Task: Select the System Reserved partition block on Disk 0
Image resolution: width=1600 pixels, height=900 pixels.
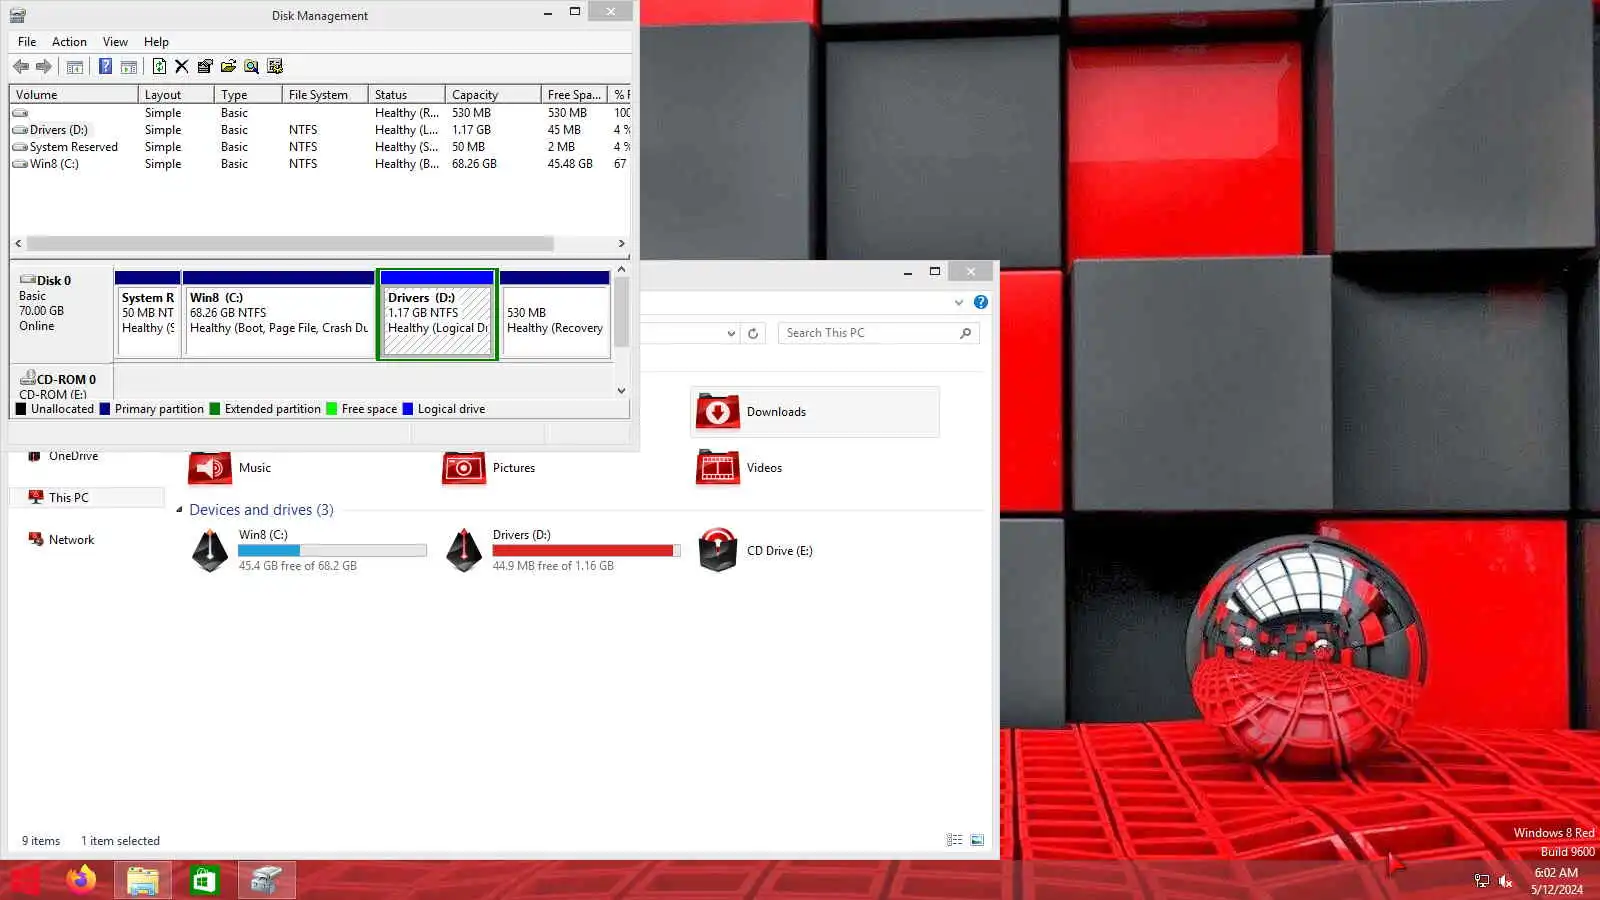Action: click(x=148, y=314)
